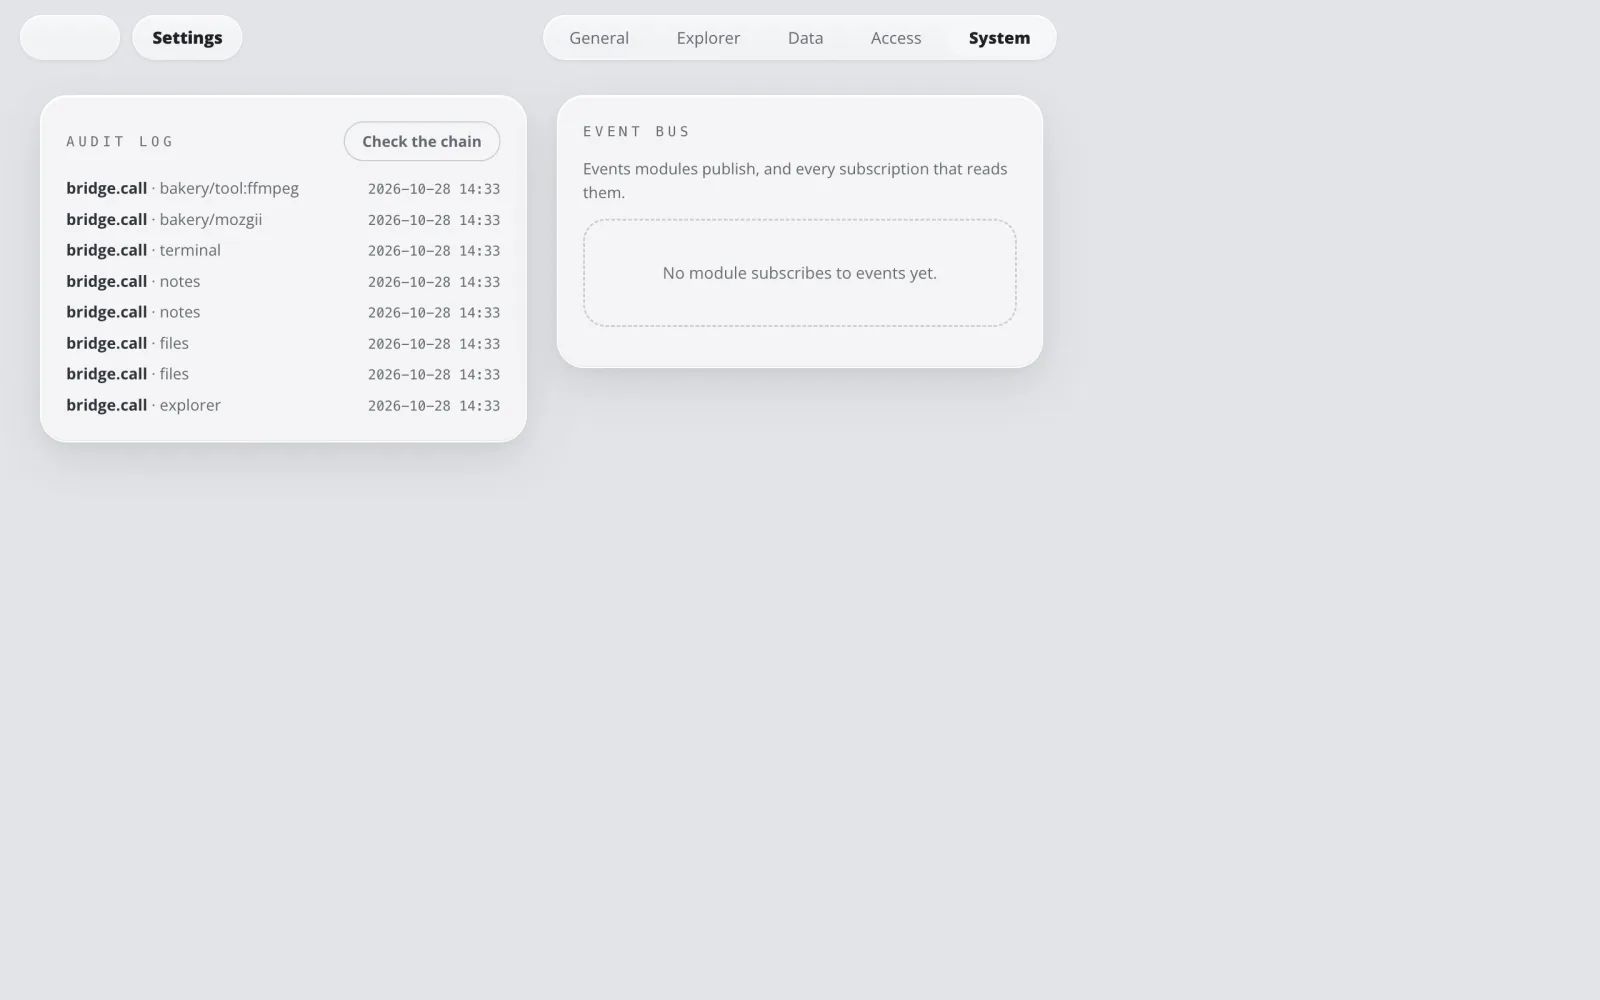Image resolution: width=1600 pixels, height=1000 pixels.
Task: Select the bakery/tool:ffmpeg audit log entry
Action: [x=283, y=188]
